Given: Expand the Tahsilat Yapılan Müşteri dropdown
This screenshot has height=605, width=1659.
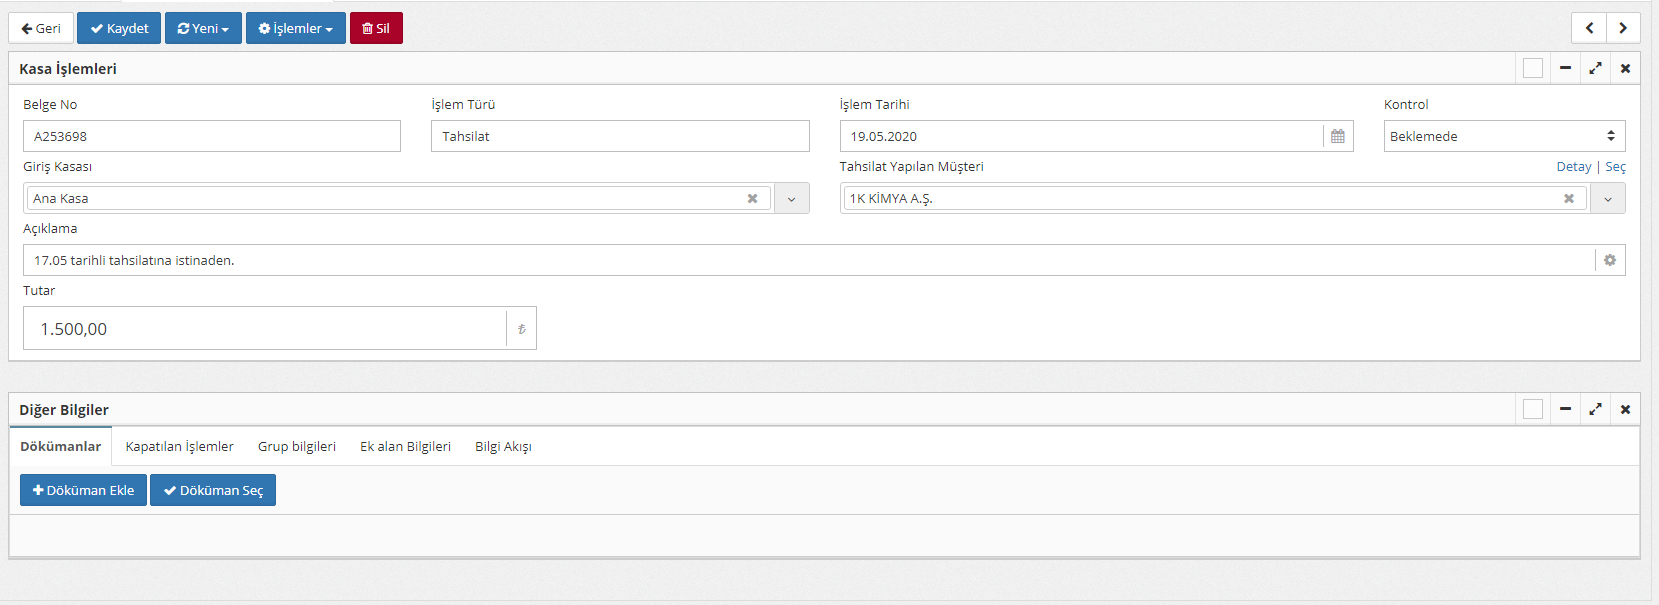Looking at the screenshot, I should click(x=1607, y=198).
